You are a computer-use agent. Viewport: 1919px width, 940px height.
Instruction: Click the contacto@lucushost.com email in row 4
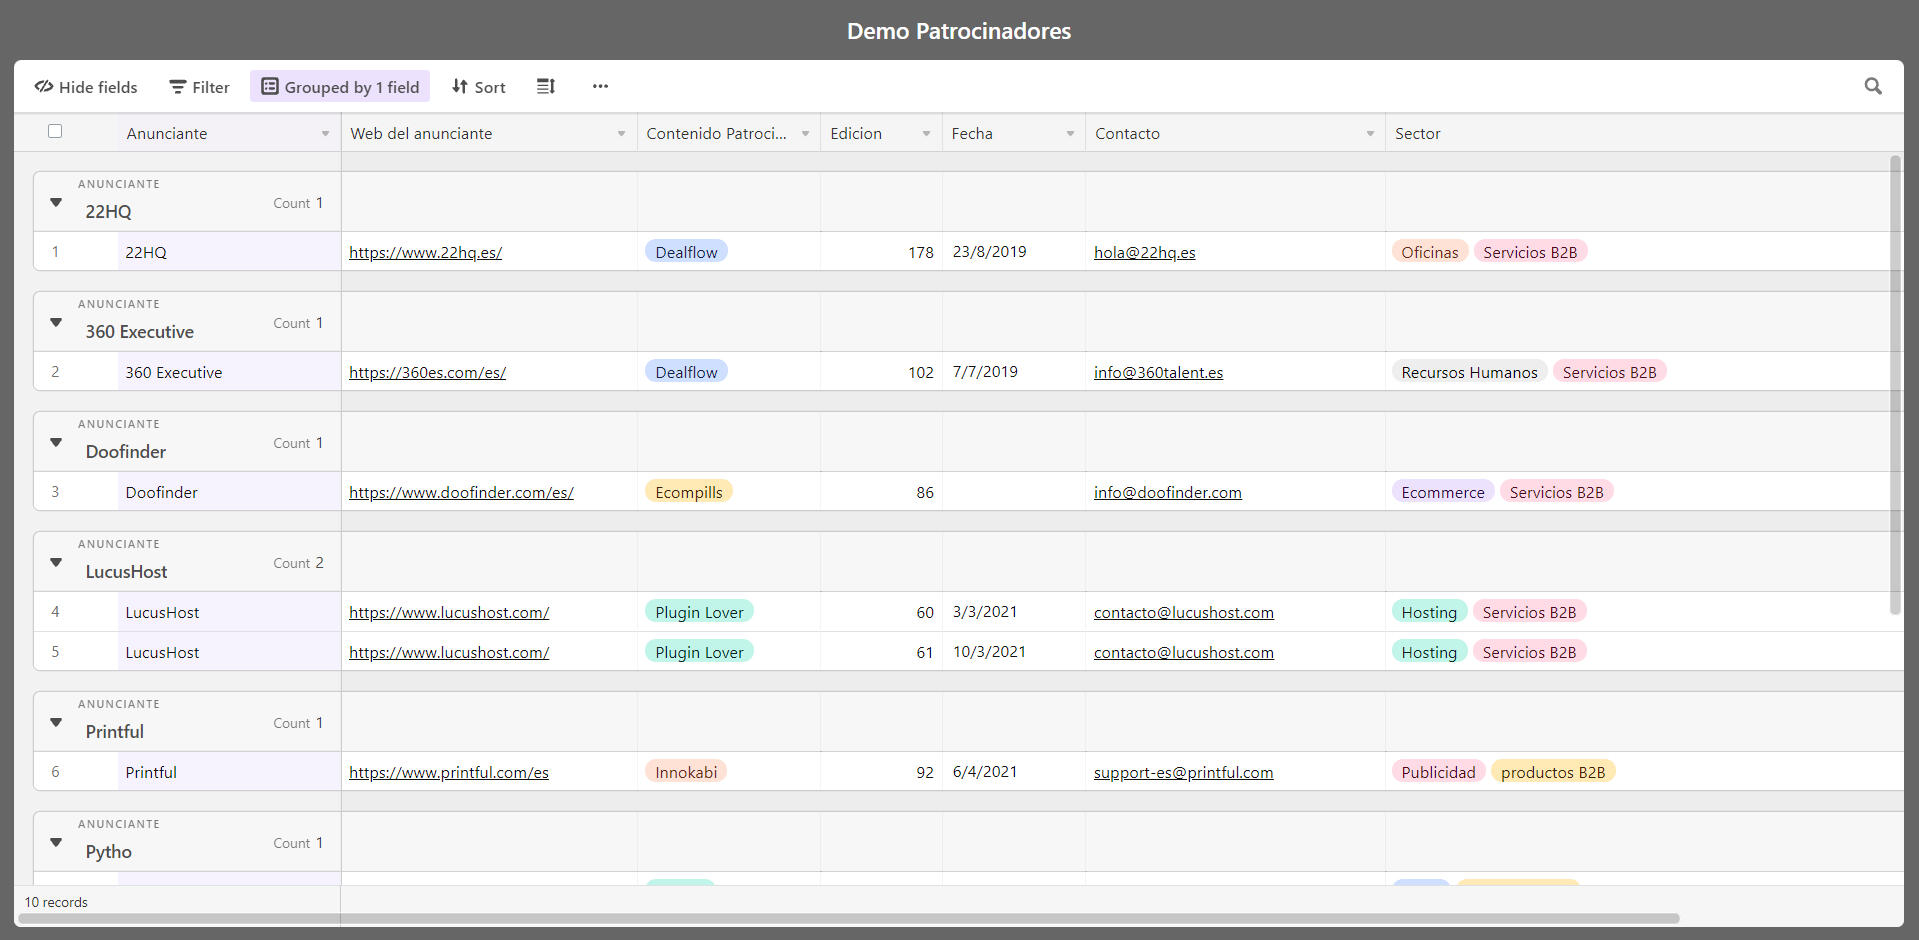tap(1184, 613)
